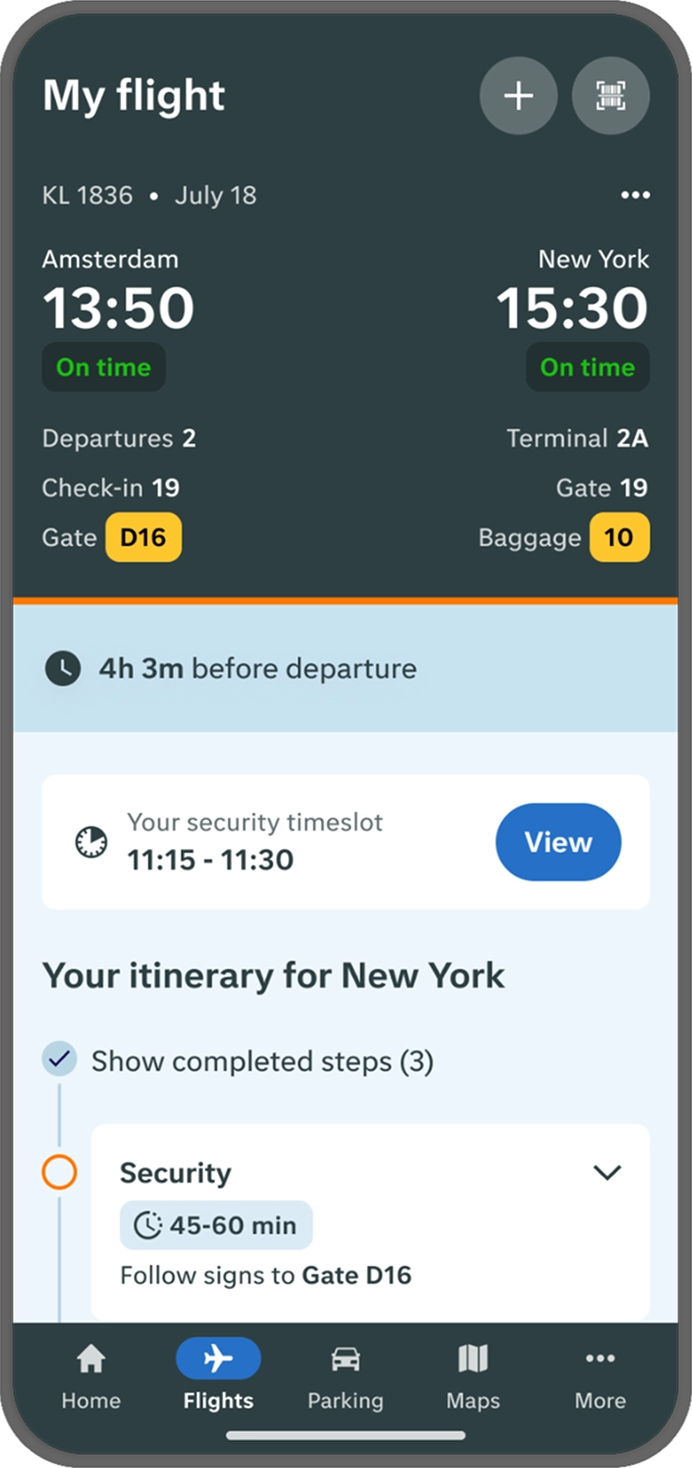
Task: Open the three-dot flight options menu
Action: [x=635, y=195]
